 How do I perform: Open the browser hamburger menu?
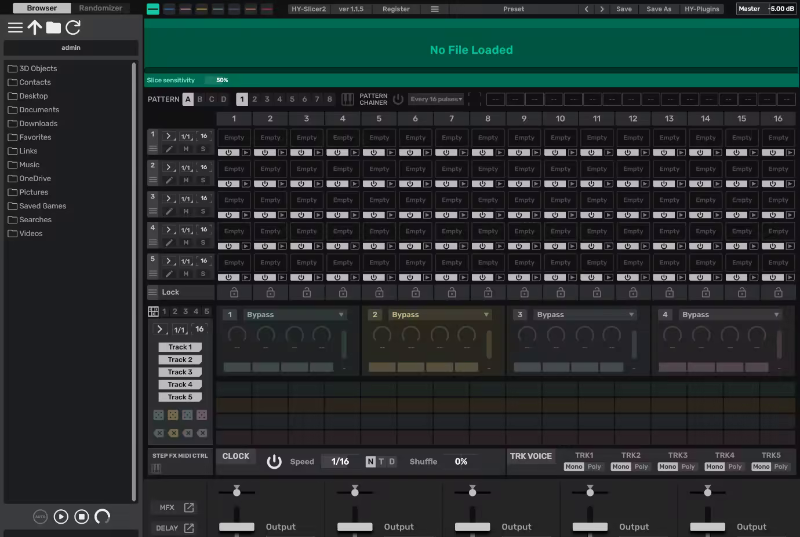pos(15,28)
